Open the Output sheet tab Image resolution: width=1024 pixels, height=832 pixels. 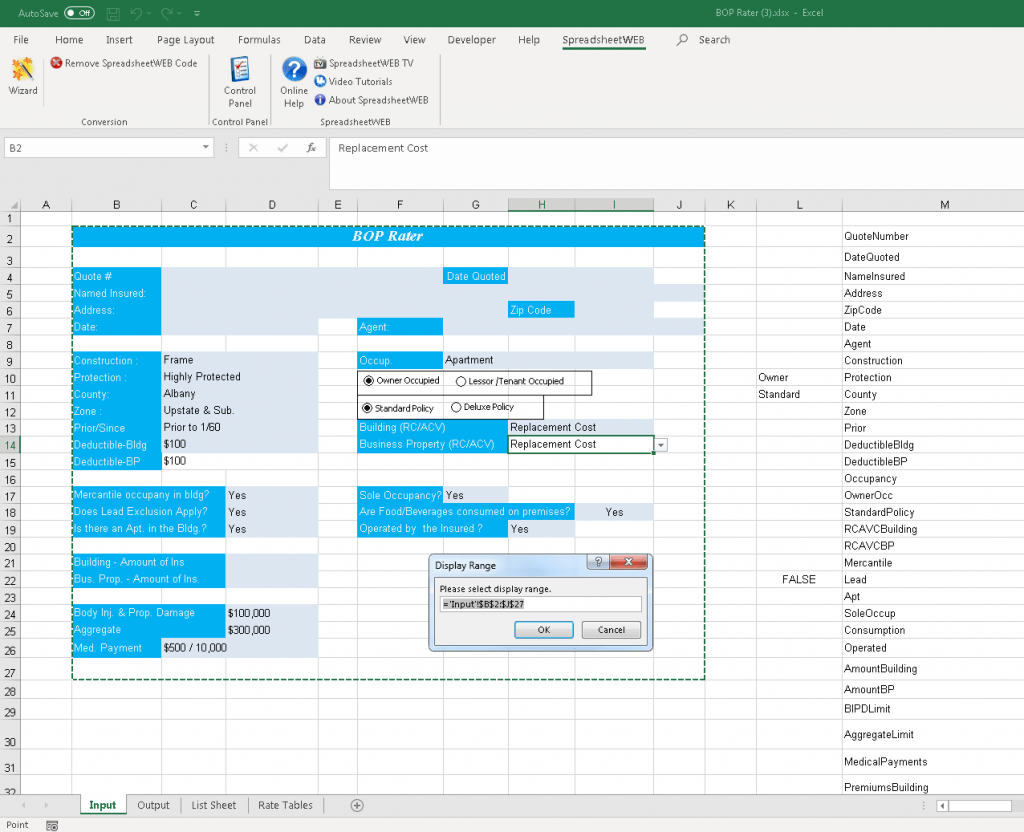click(153, 805)
